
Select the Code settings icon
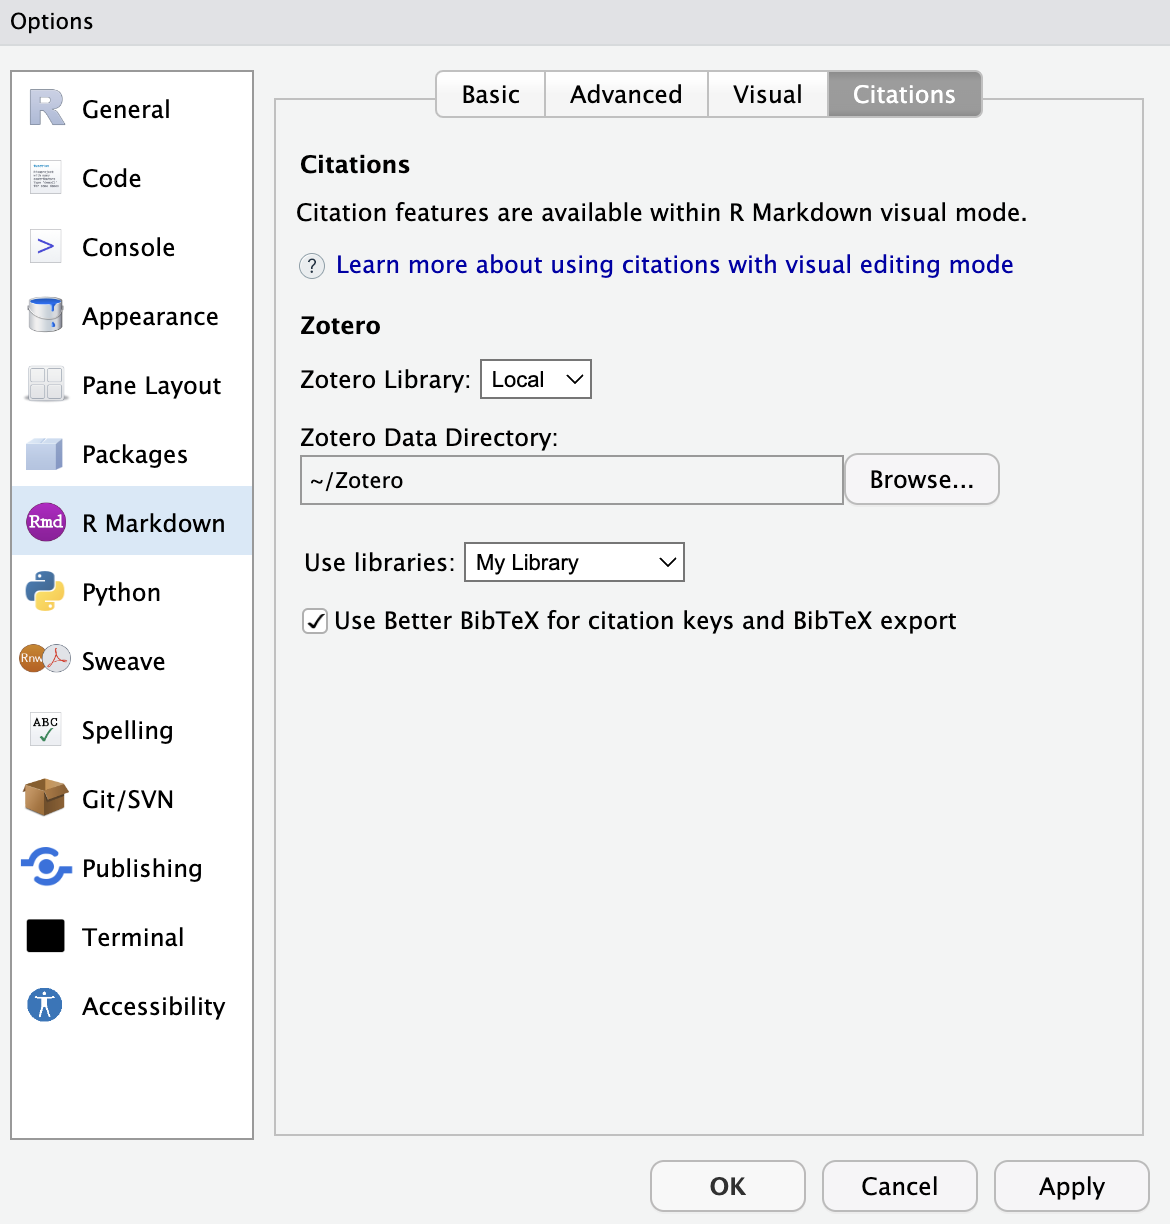point(44,177)
